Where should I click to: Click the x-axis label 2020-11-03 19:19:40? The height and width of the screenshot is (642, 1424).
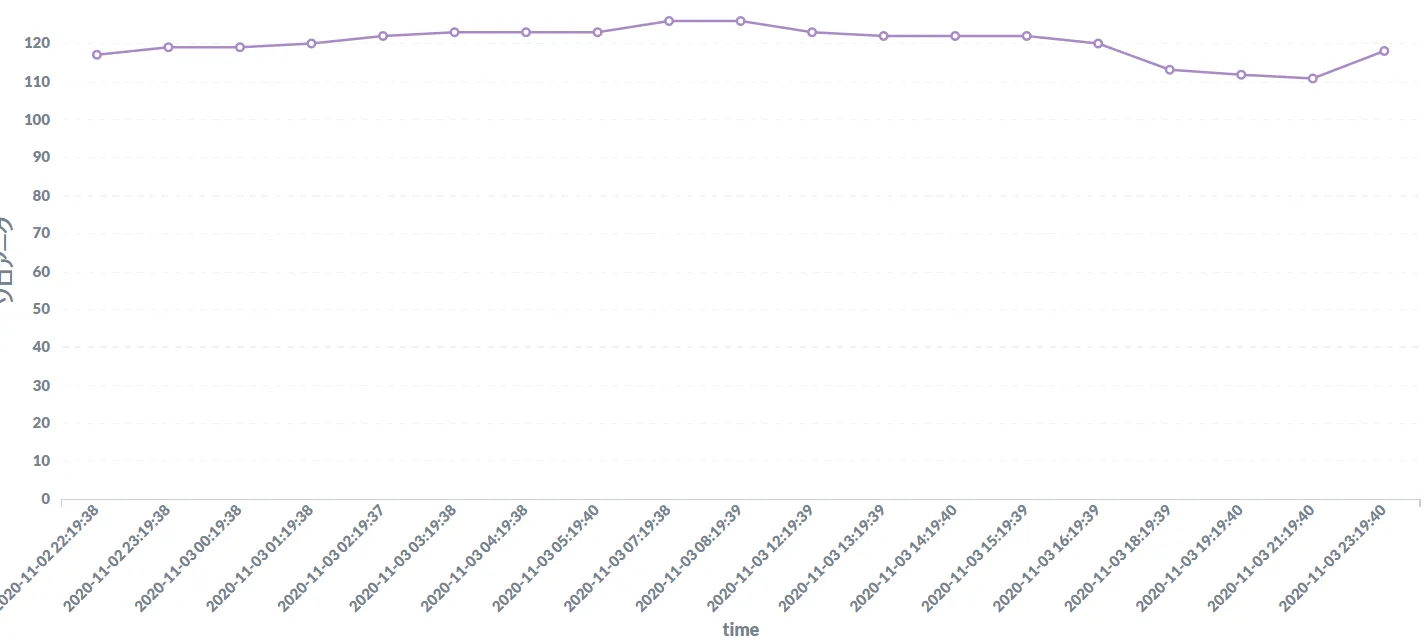tap(1191, 556)
